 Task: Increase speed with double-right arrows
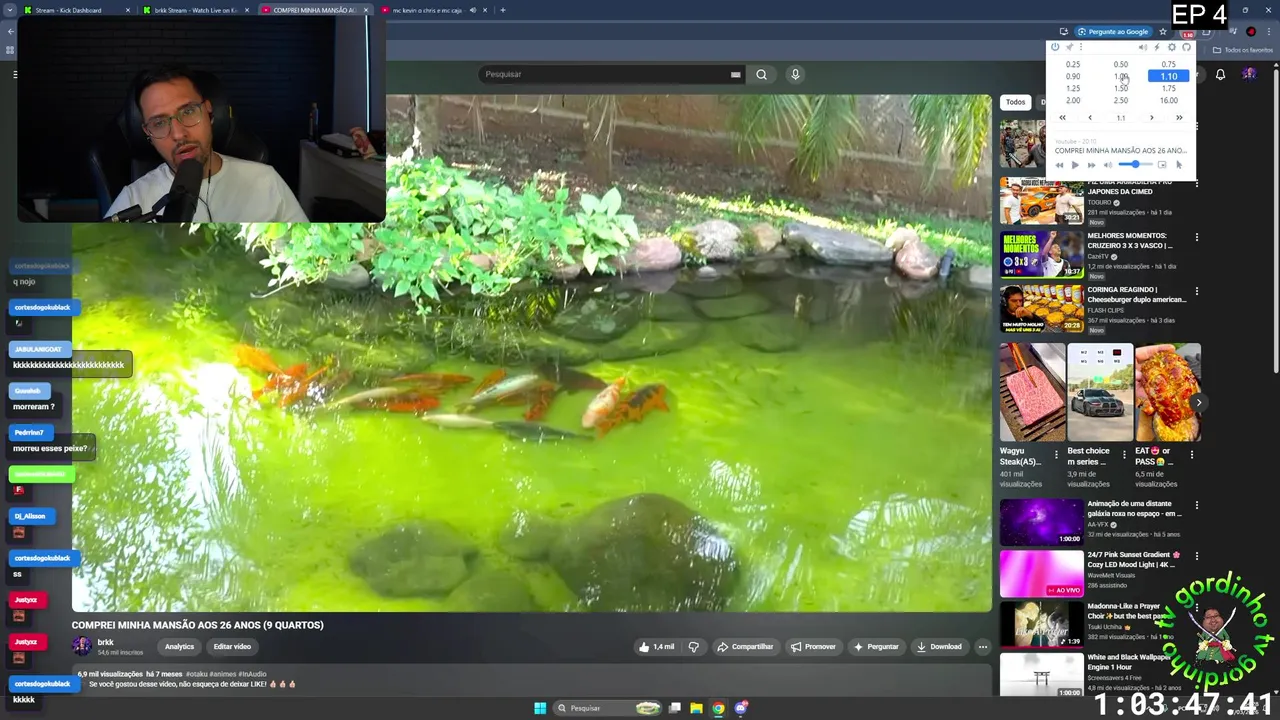coord(1179,118)
